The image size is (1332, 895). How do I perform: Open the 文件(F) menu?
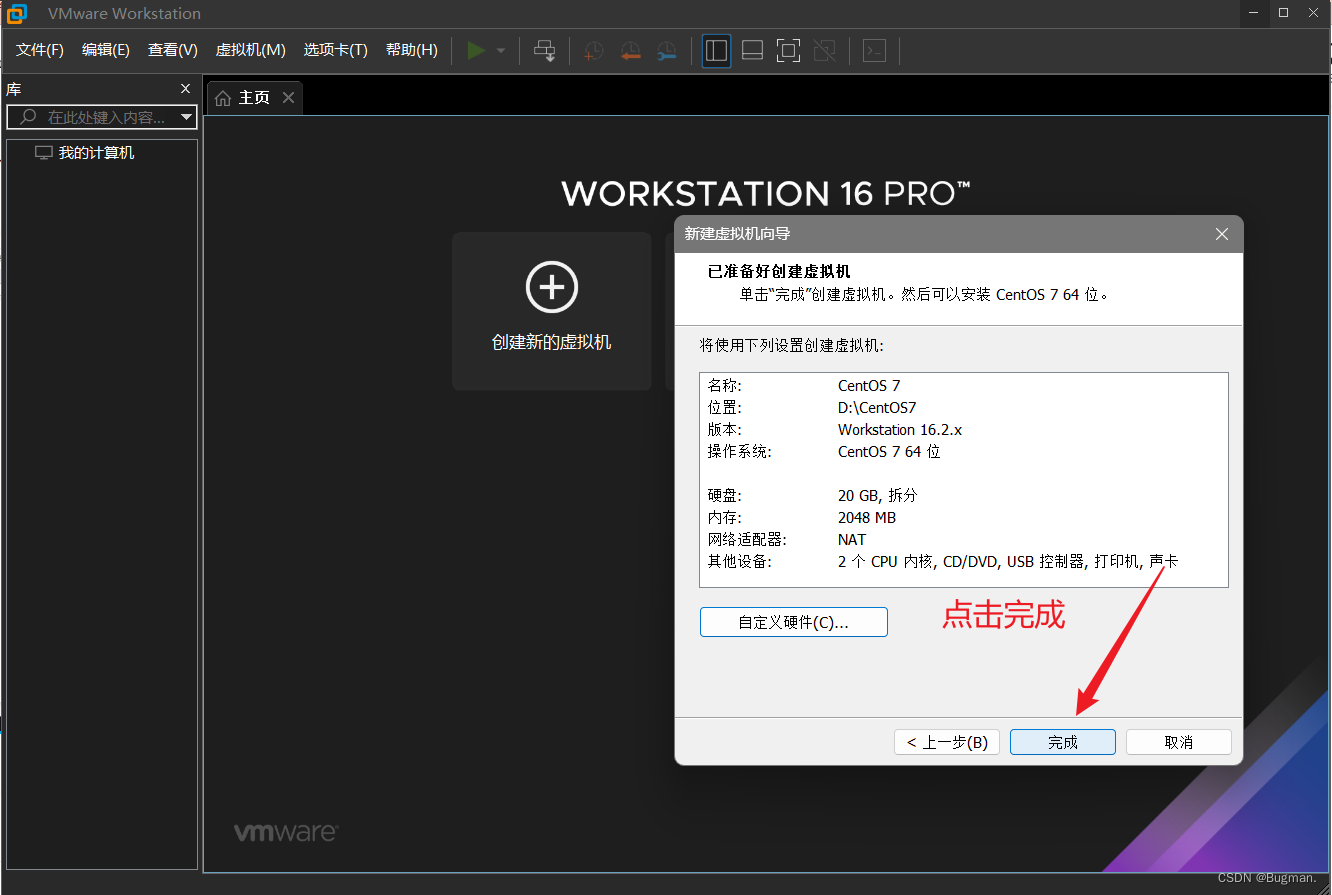point(40,50)
